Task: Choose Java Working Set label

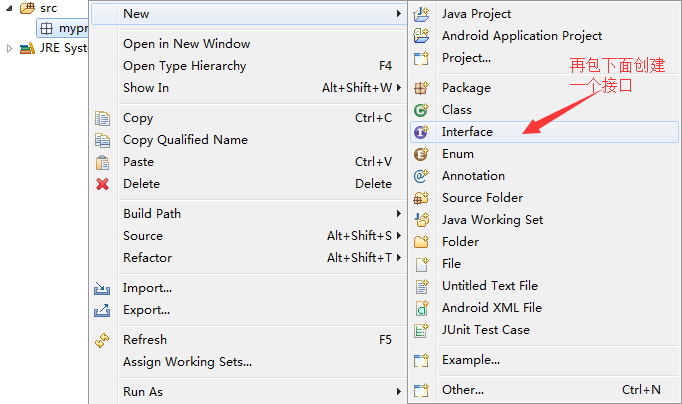Action: pos(492,220)
